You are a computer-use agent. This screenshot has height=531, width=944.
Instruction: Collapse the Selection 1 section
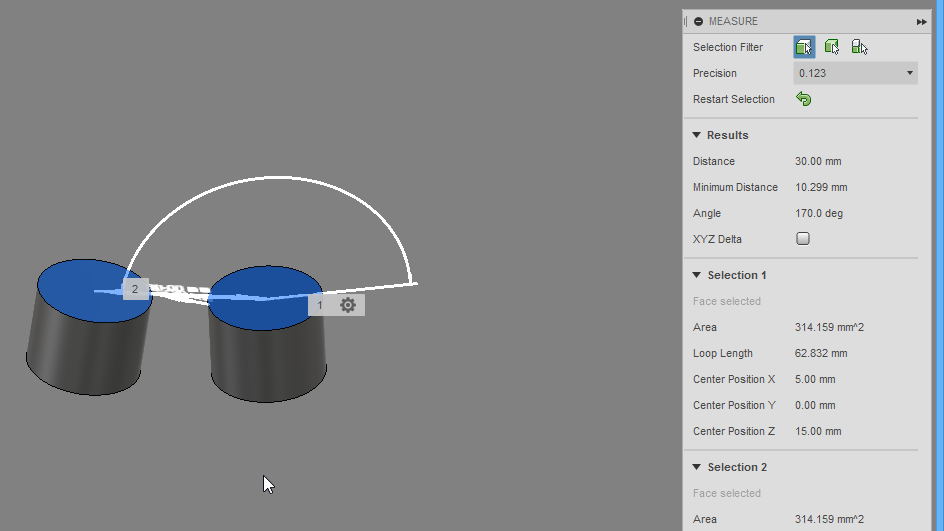697,275
